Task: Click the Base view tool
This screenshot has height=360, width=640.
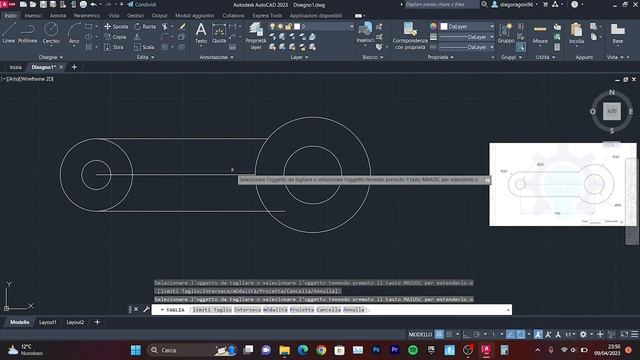Action: (618, 33)
